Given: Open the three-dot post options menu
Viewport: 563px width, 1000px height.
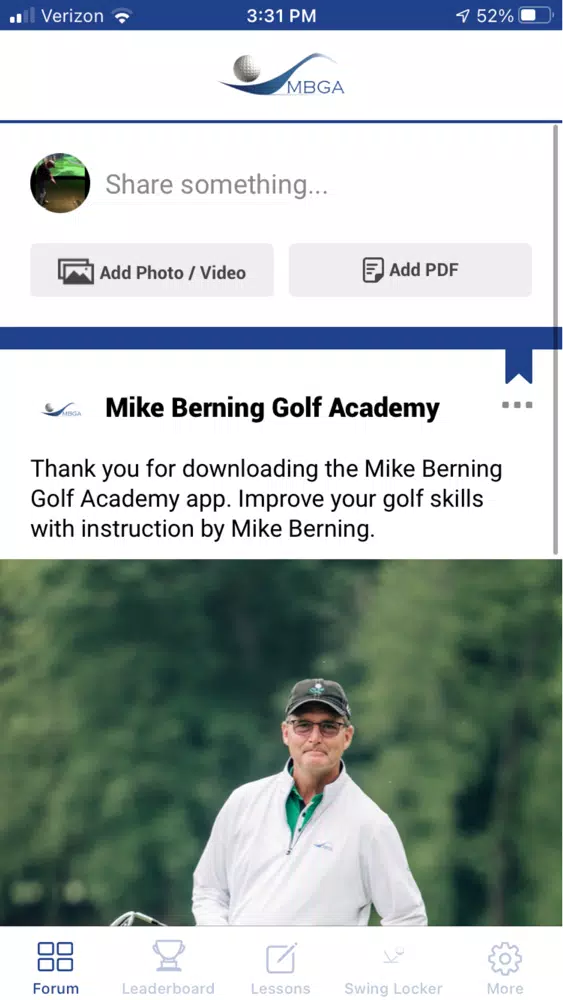Looking at the screenshot, I should pyautogui.click(x=517, y=405).
